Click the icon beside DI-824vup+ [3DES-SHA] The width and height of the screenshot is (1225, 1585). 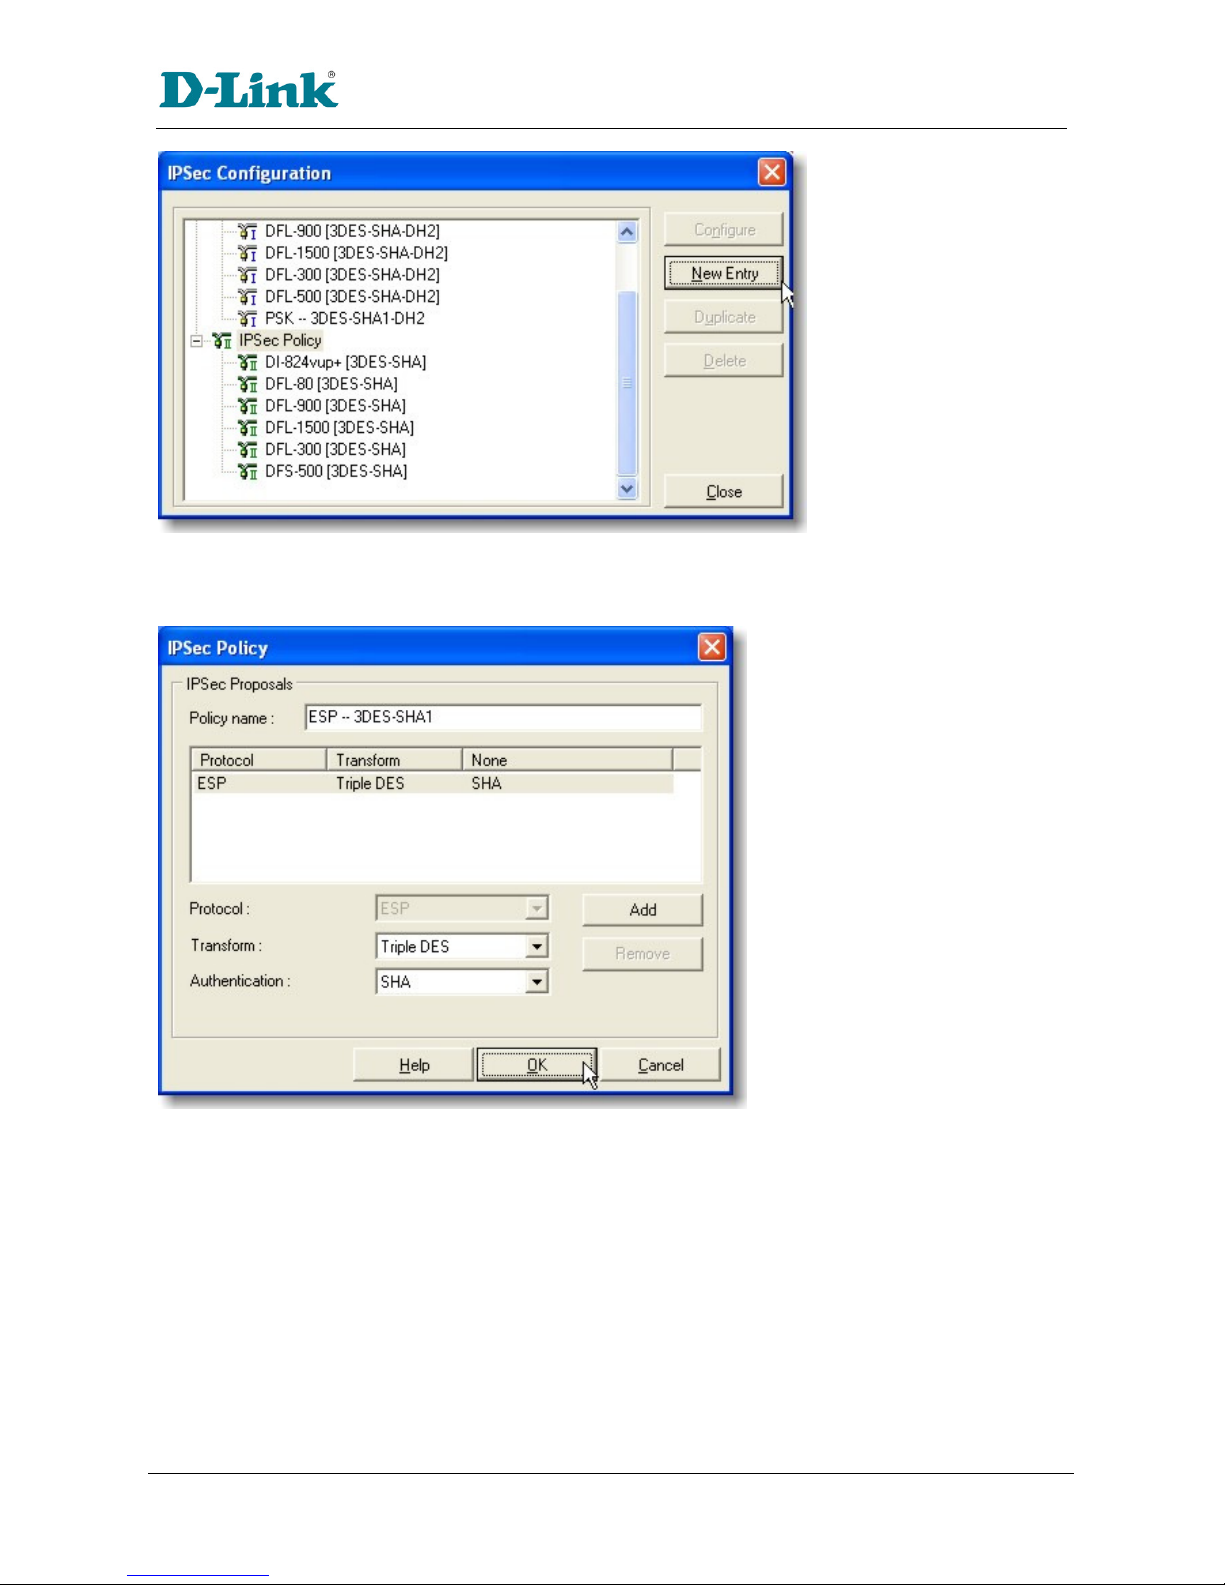tap(248, 362)
